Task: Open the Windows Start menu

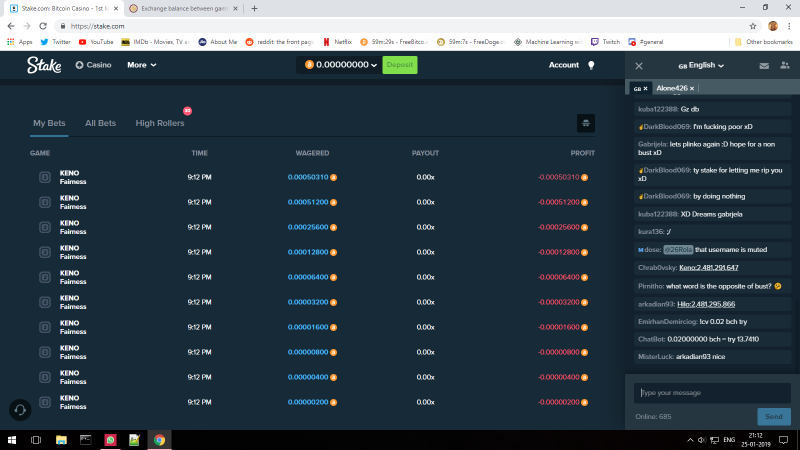Action: point(12,440)
